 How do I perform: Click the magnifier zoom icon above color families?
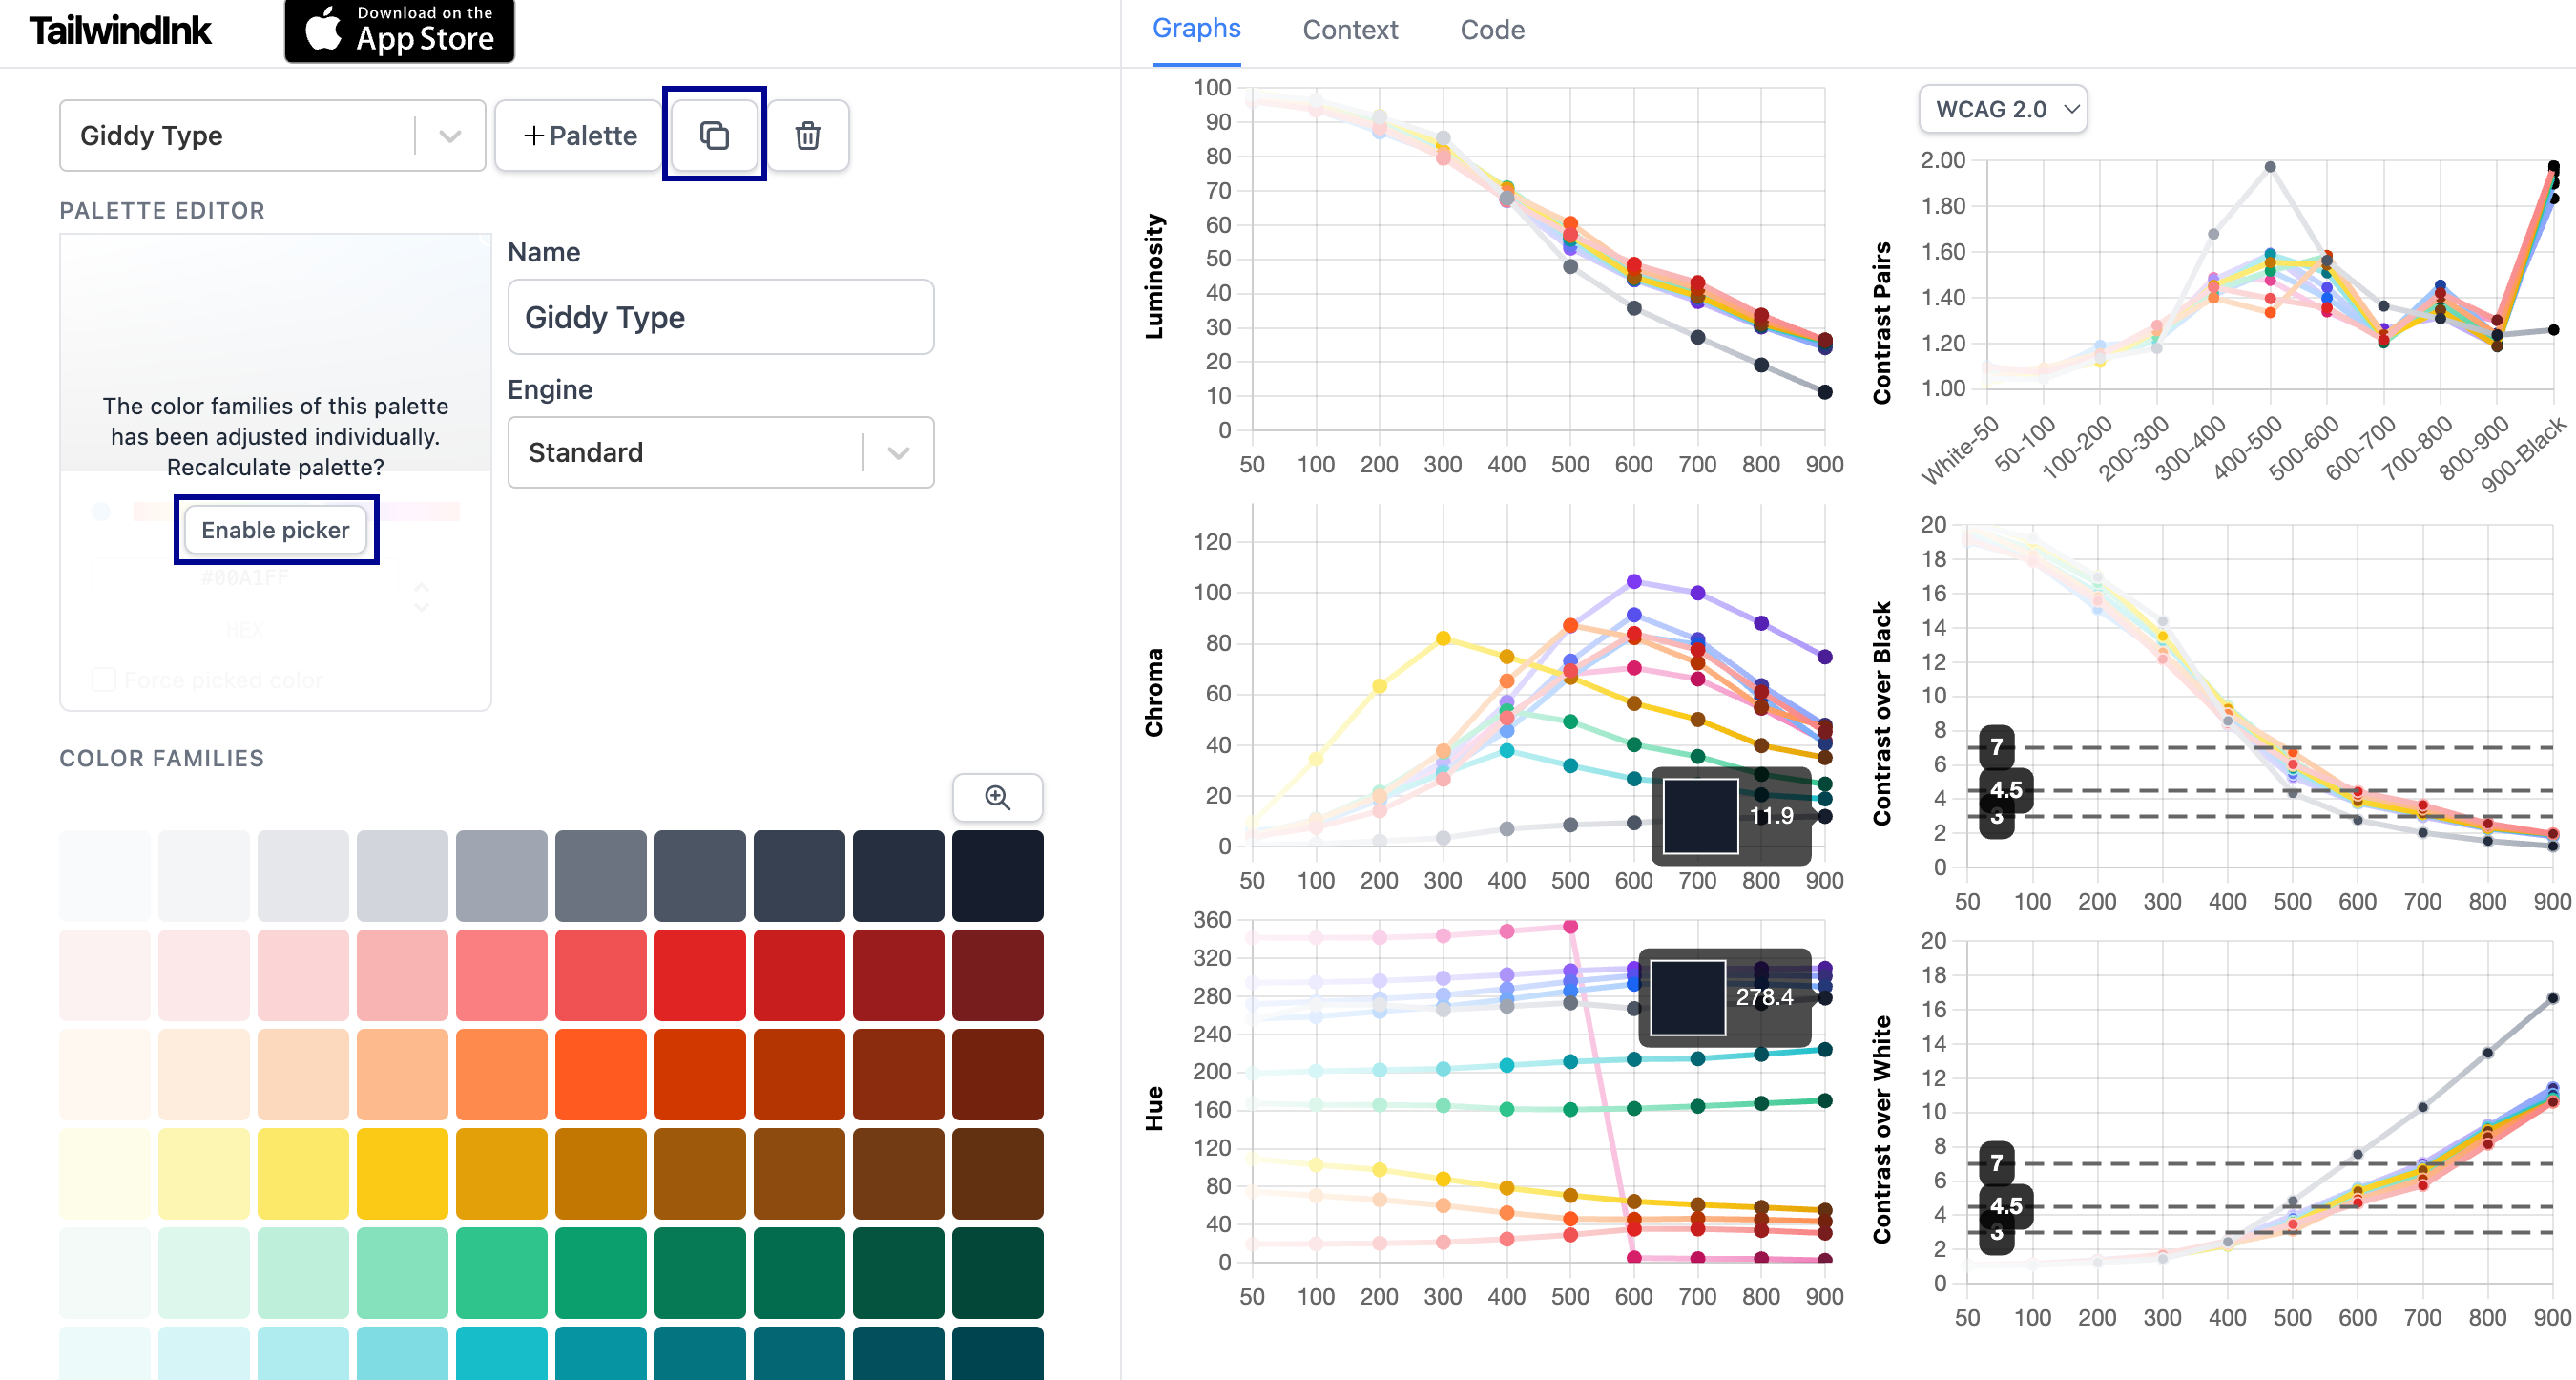point(997,797)
